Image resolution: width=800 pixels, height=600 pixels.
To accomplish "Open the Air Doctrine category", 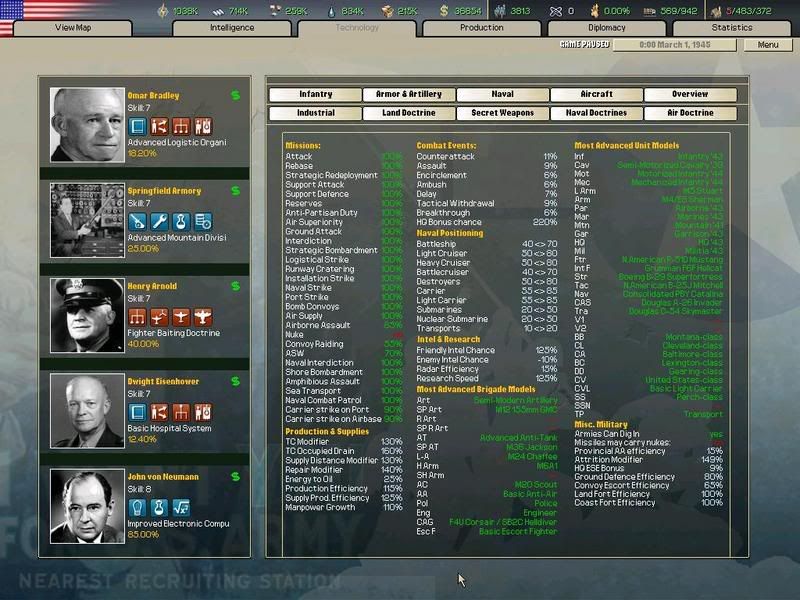I will click(690, 113).
